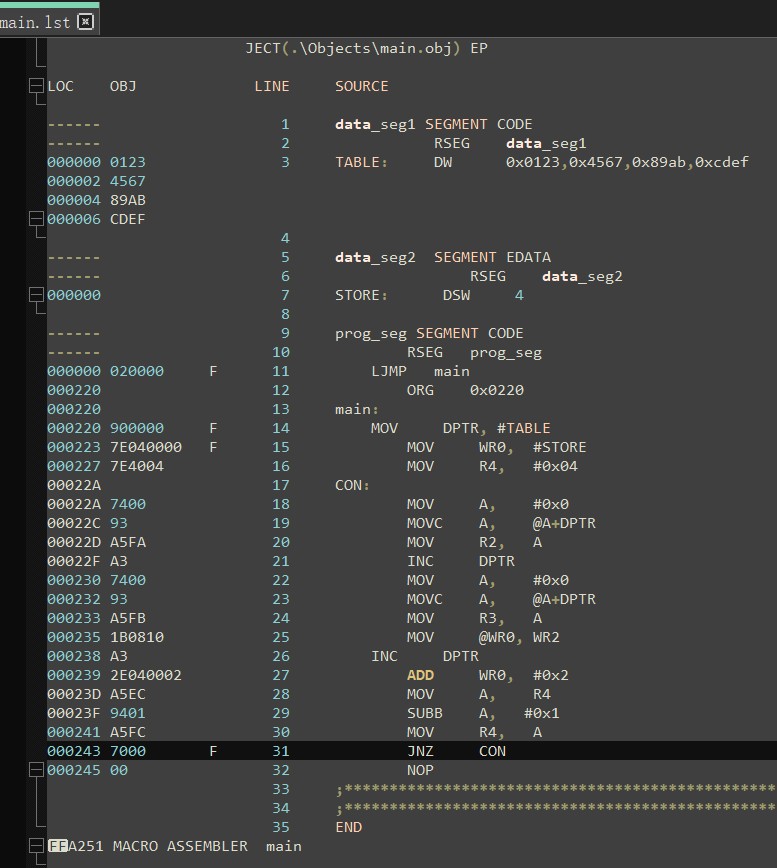Click the highlighted ADD instruction on line 27
Screen dimensions: 777x868
420,675
